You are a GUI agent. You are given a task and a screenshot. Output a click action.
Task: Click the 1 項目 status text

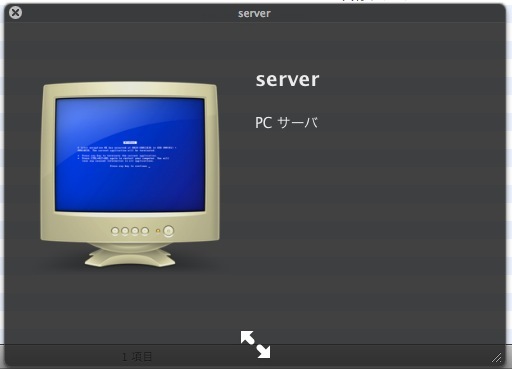click(x=137, y=357)
